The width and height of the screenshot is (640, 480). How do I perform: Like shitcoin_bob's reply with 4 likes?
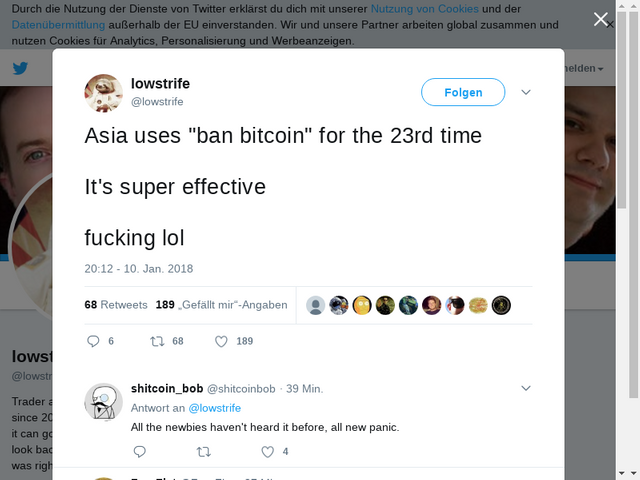[x=267, y=451]
